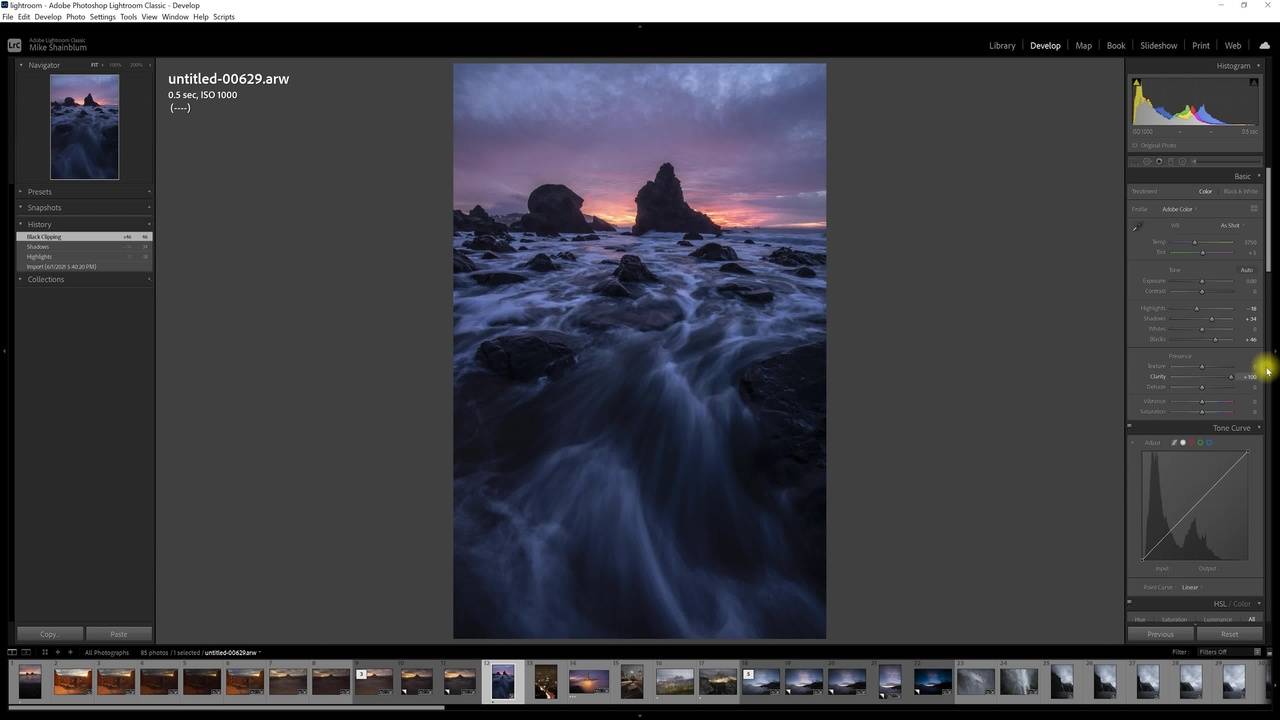1280x720 pixels.
Task: Click the Auto tone button
Action: [x=1246, y=270]
